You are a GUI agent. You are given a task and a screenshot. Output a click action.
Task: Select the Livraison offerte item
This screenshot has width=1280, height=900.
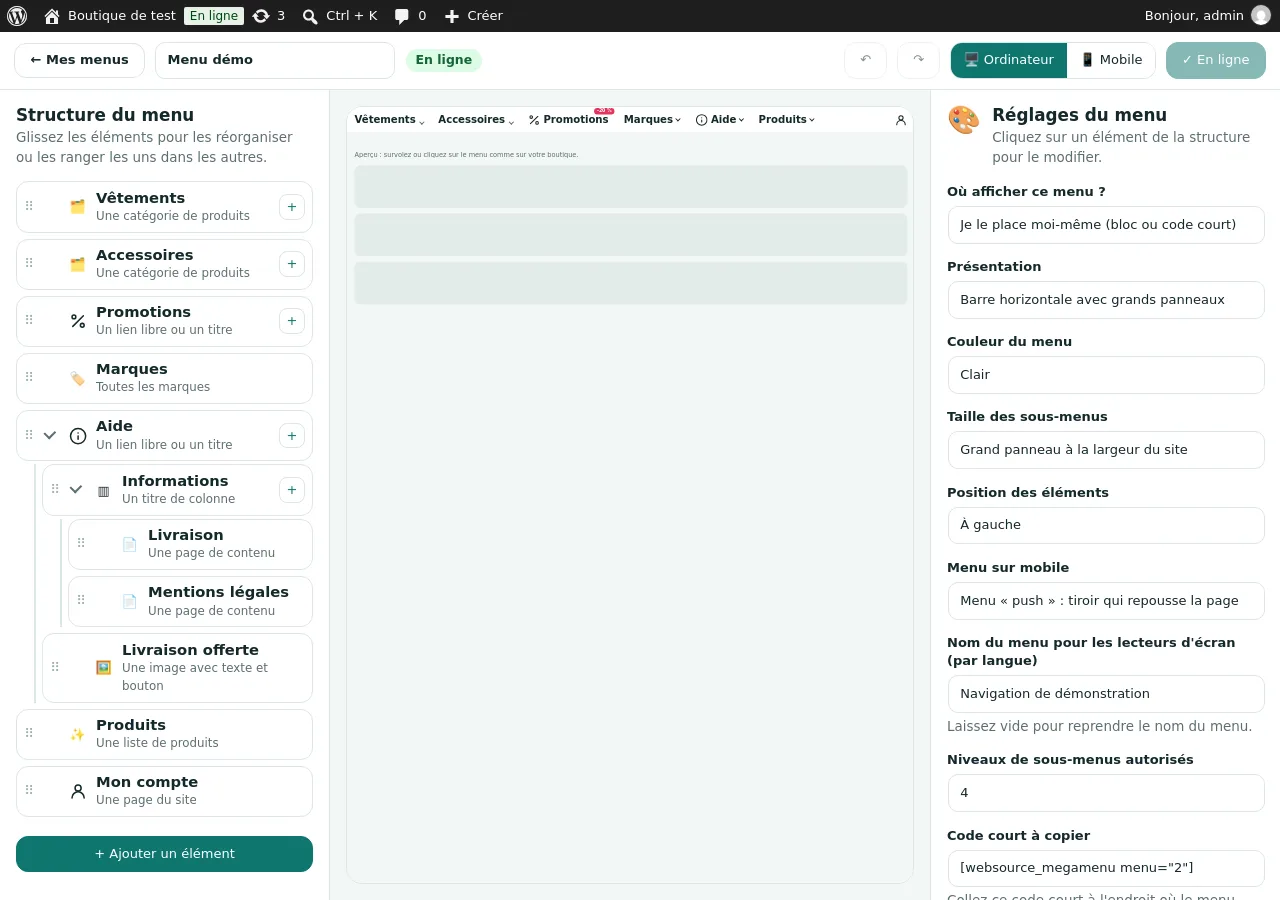click(177, 667)
